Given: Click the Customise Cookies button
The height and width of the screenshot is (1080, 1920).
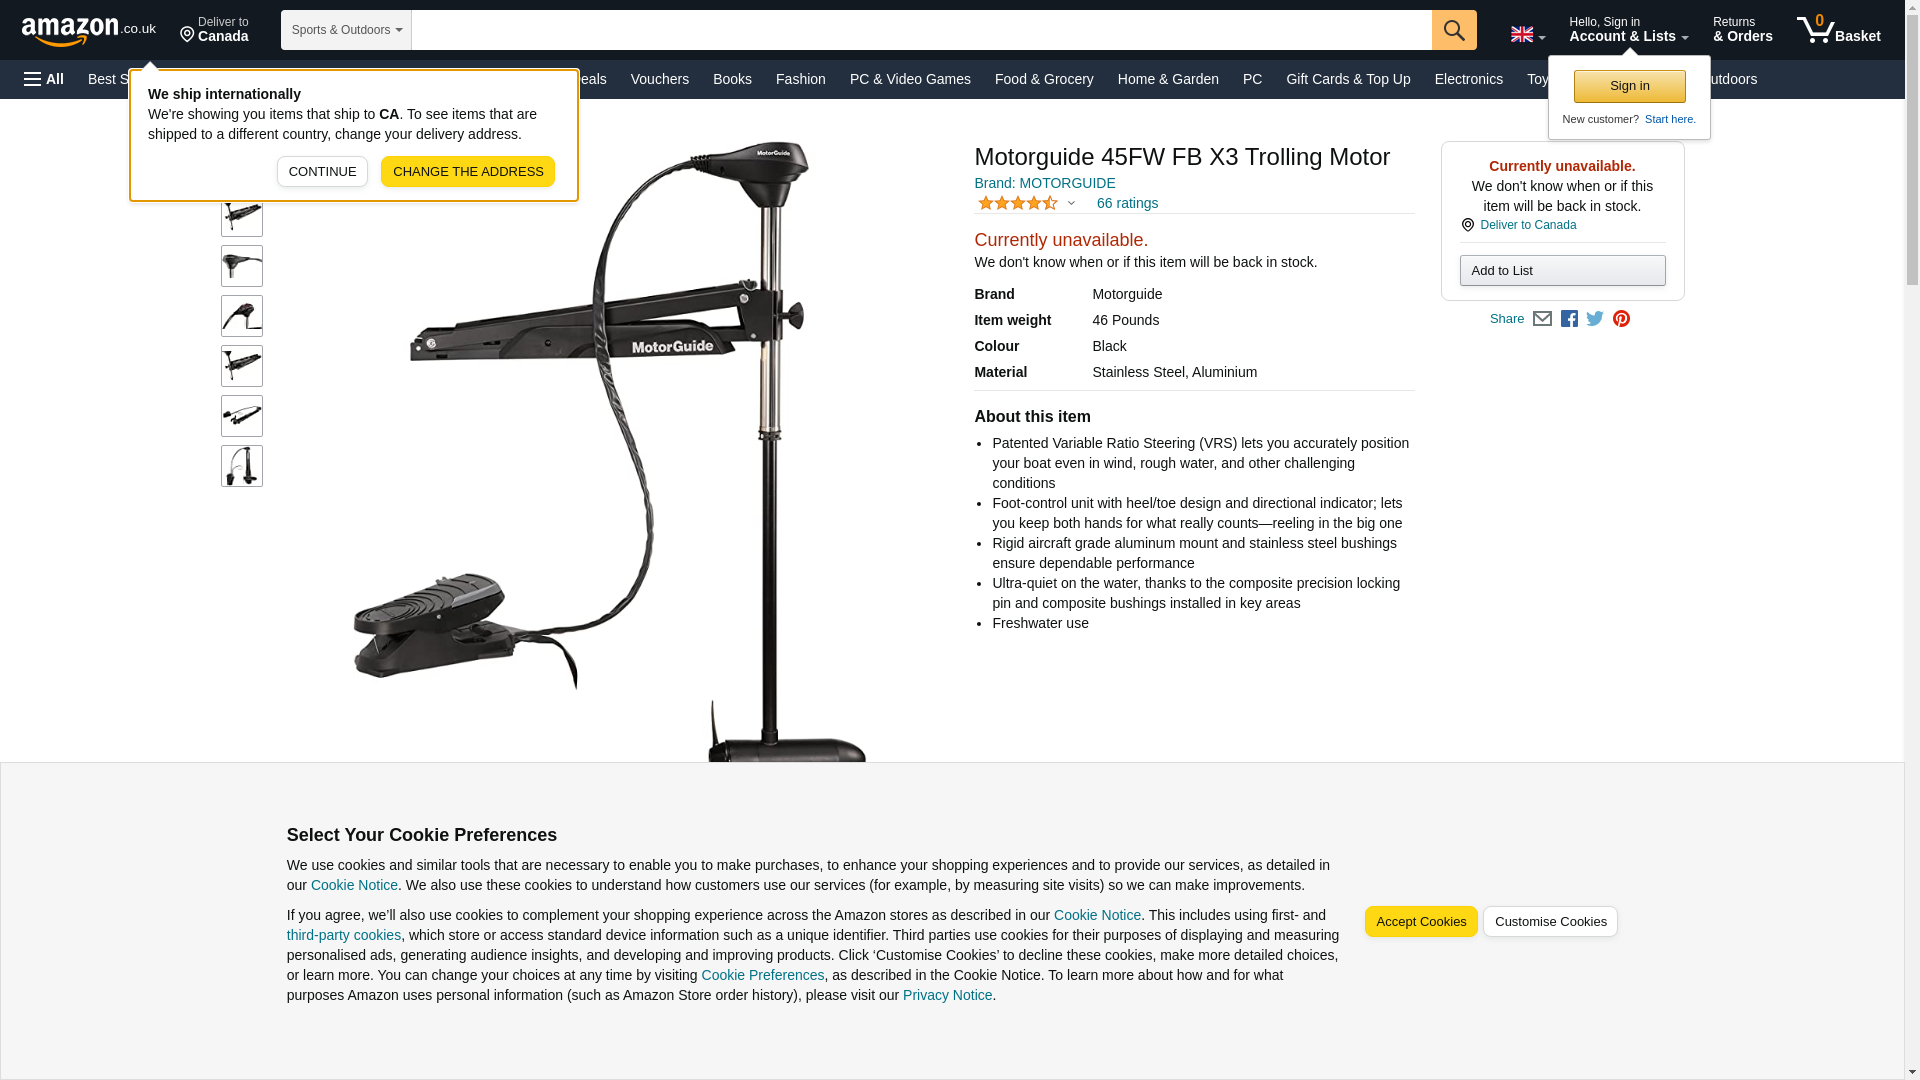Looking at the screenshot, I should pos(1550,922).
